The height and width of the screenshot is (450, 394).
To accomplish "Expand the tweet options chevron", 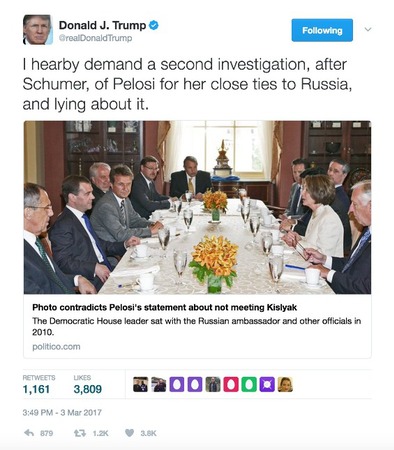I will [368, 30].
